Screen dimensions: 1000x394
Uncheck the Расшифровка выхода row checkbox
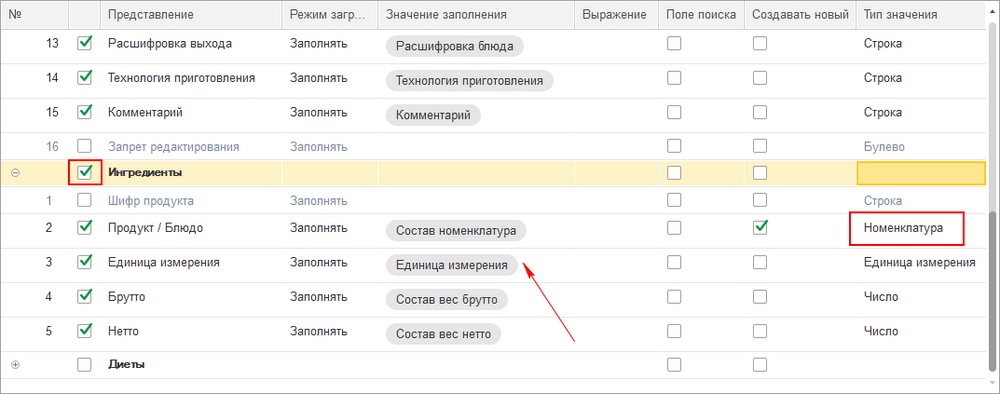(x=84, y=43)
